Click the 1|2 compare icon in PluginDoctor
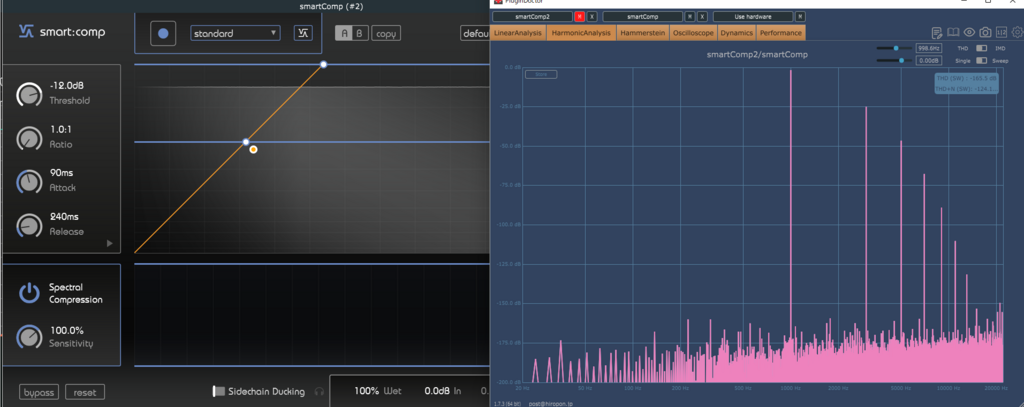 [1001, 33]
